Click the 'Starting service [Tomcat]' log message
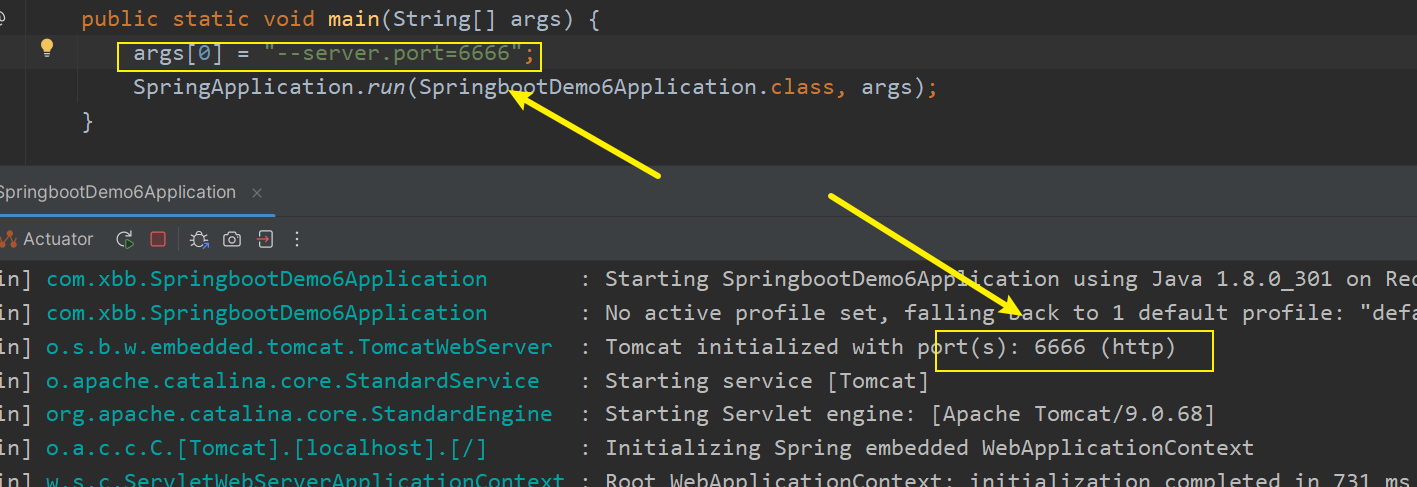The height and width of the screenshot is (487, 1417). (x=767, y=381)
